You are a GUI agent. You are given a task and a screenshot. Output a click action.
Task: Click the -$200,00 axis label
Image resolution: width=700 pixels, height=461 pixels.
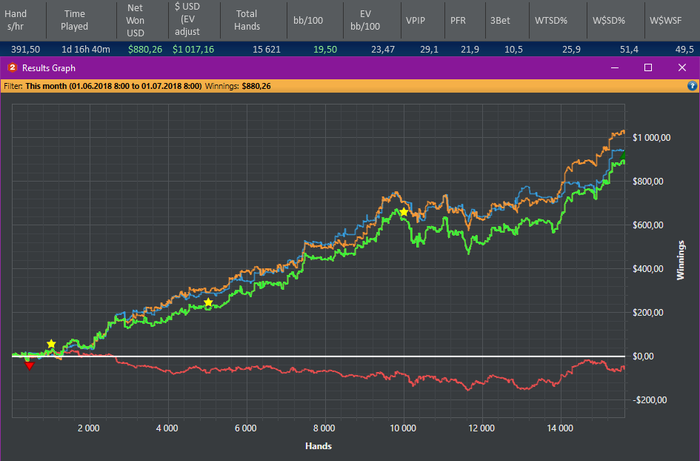click(x=650, y=400)
